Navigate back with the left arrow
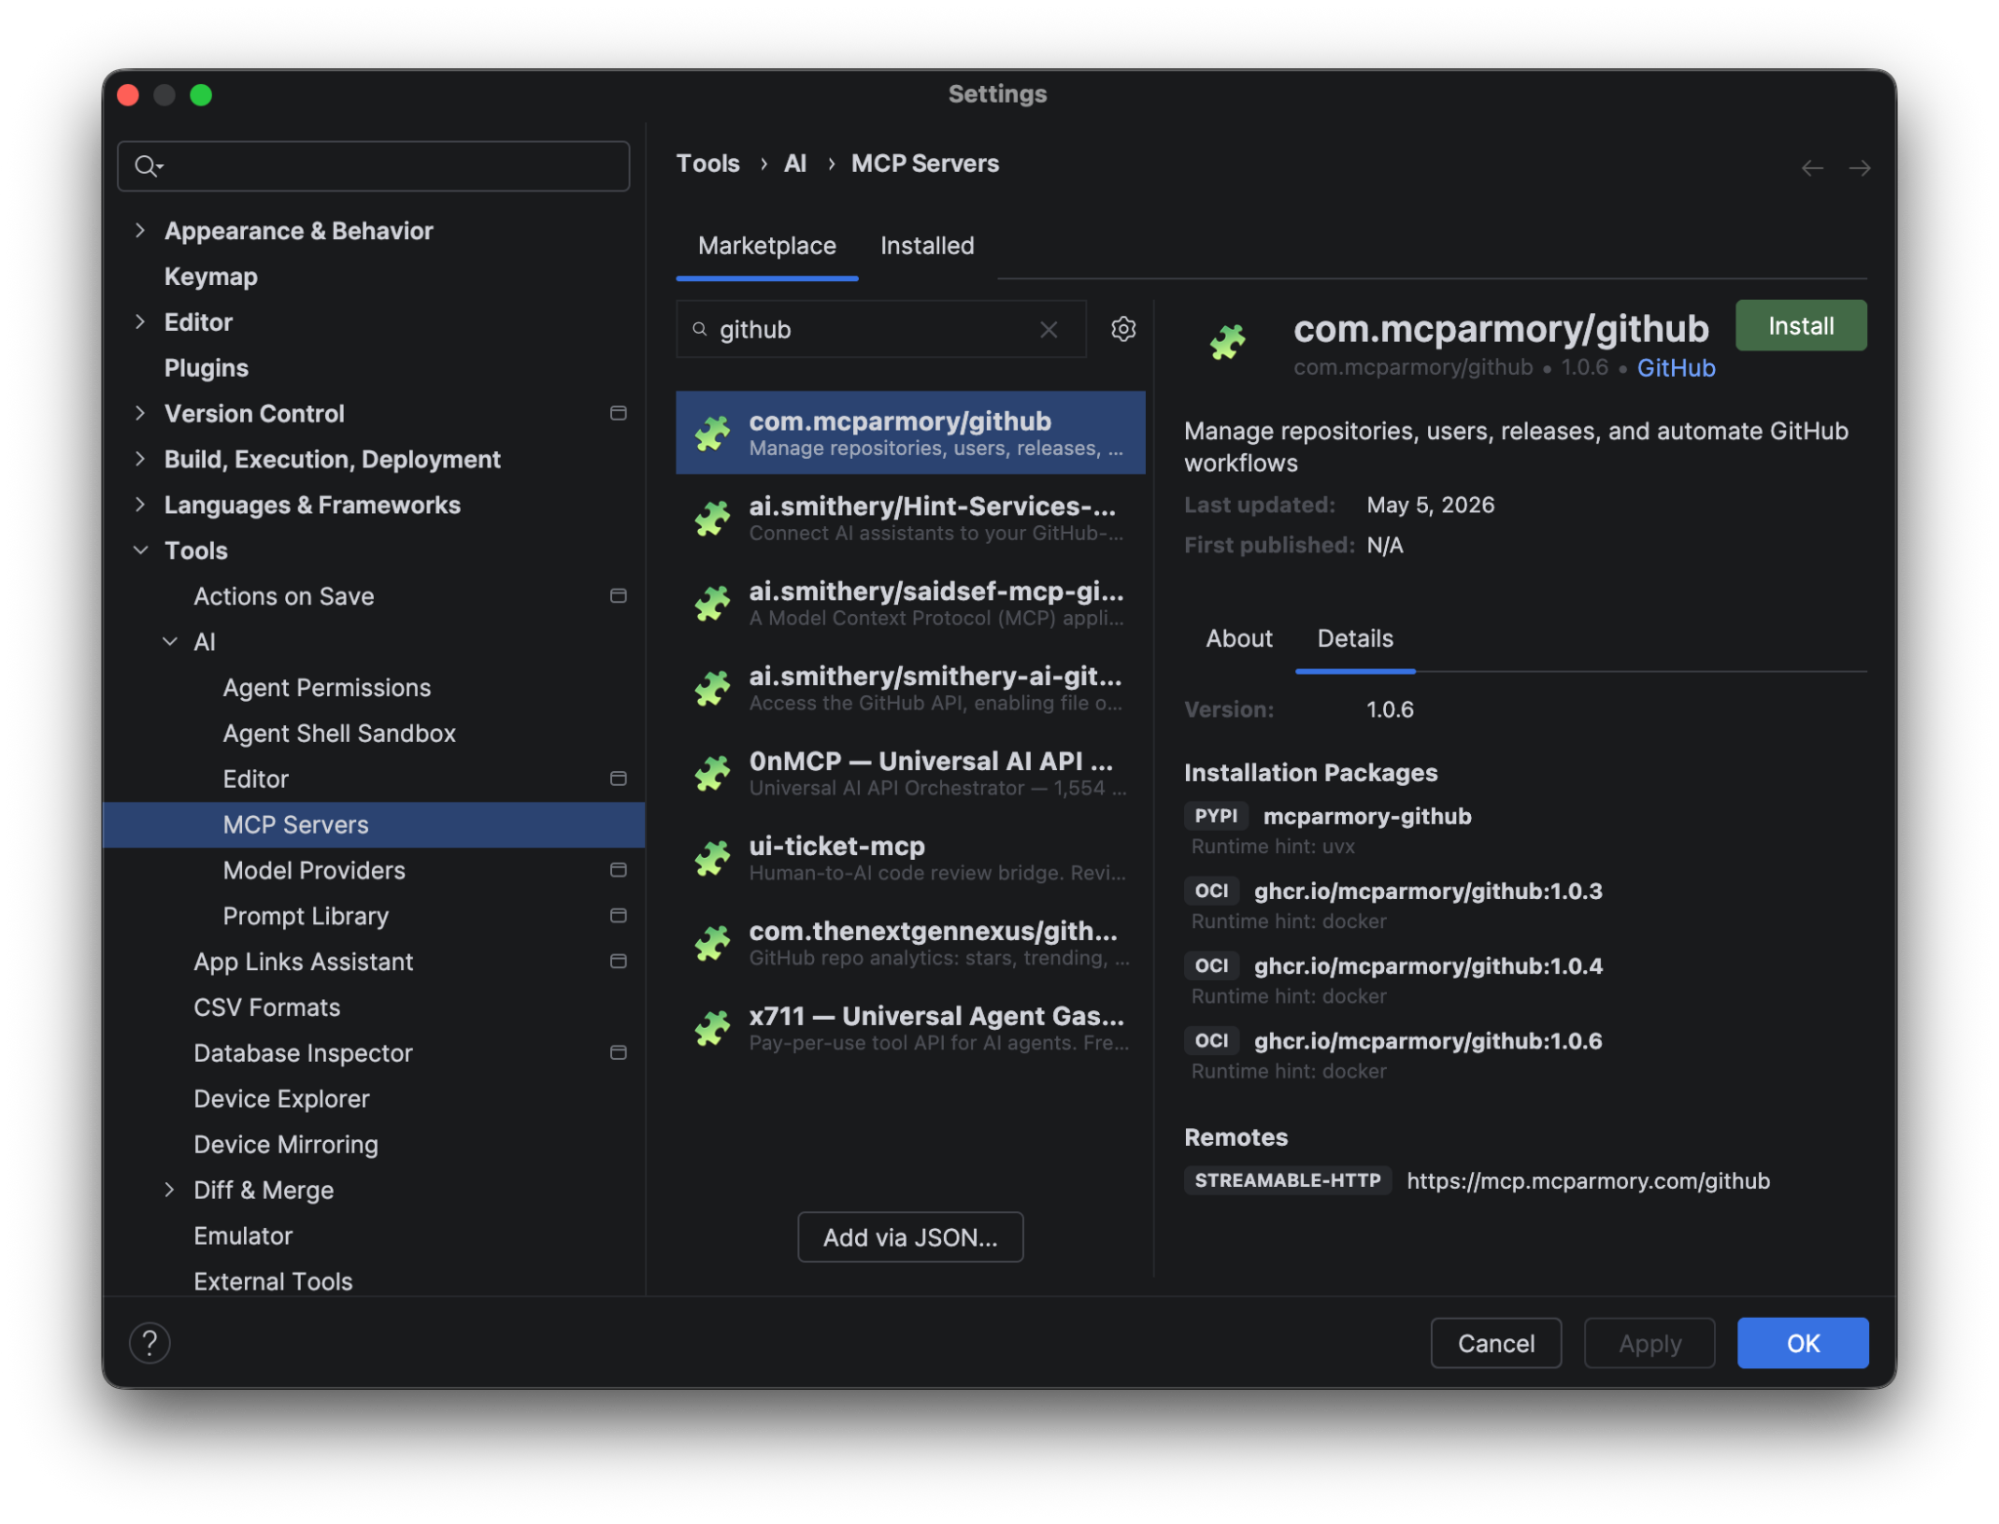1999x1524 pixels. [1812, 168]
